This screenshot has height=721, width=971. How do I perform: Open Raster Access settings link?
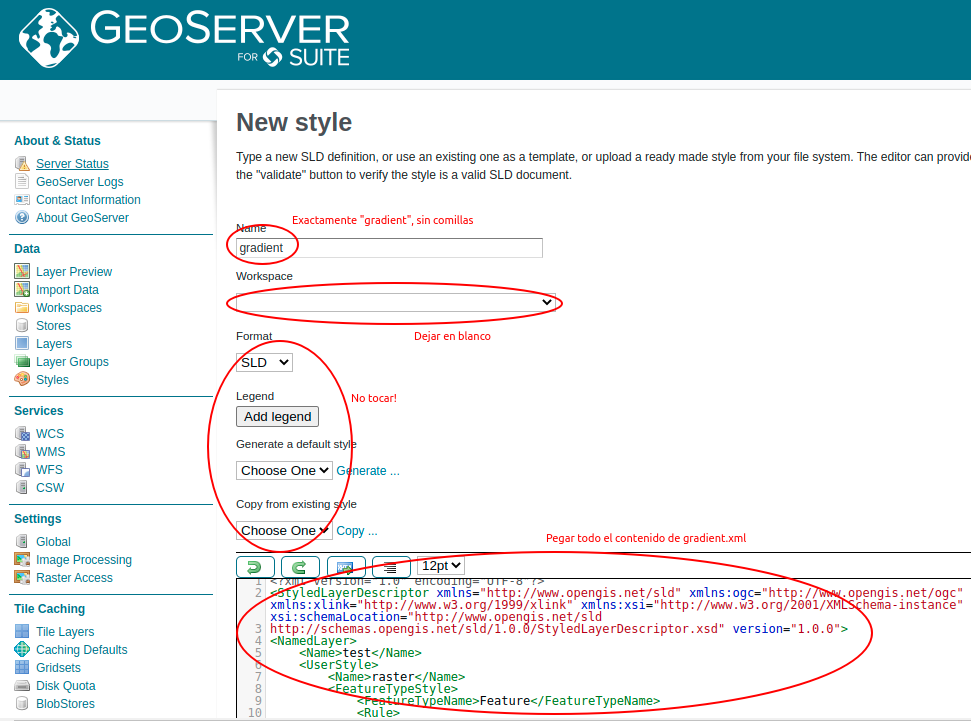(74, 577)
